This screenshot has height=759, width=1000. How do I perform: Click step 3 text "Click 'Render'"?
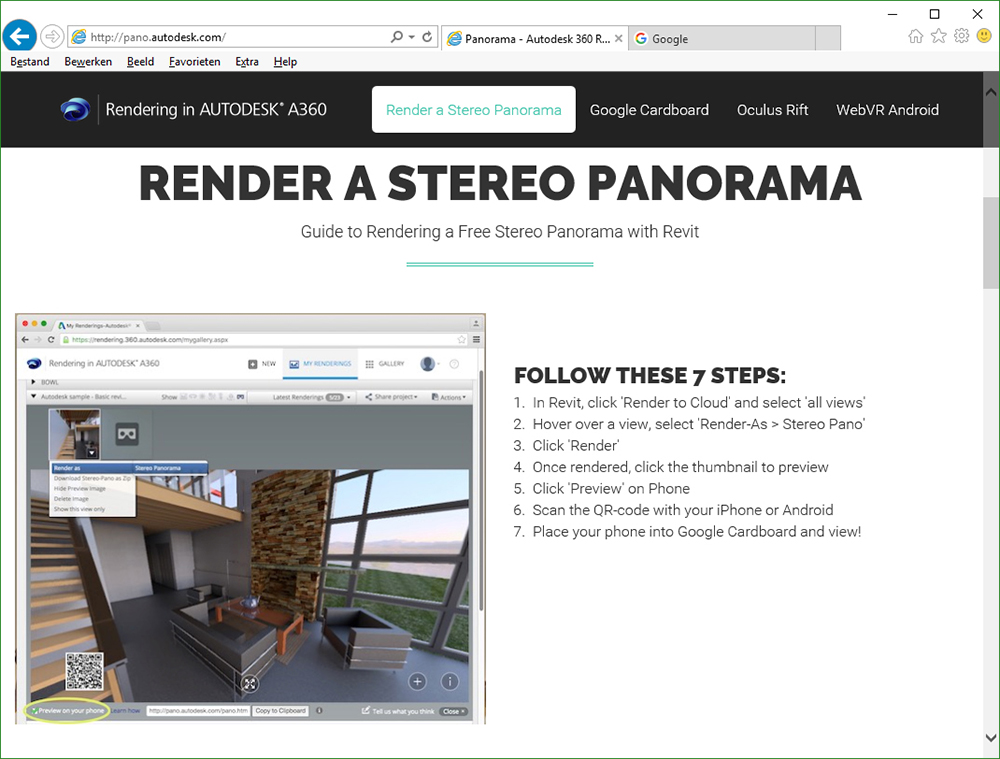pos(576,445)
